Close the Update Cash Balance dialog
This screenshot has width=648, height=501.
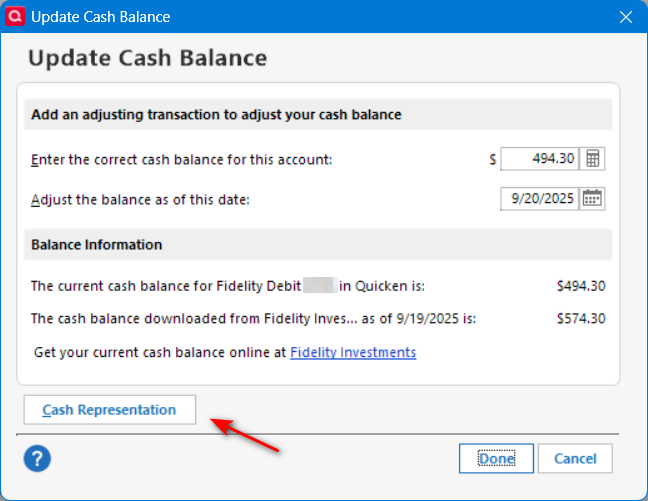click(x=626, y=17)
